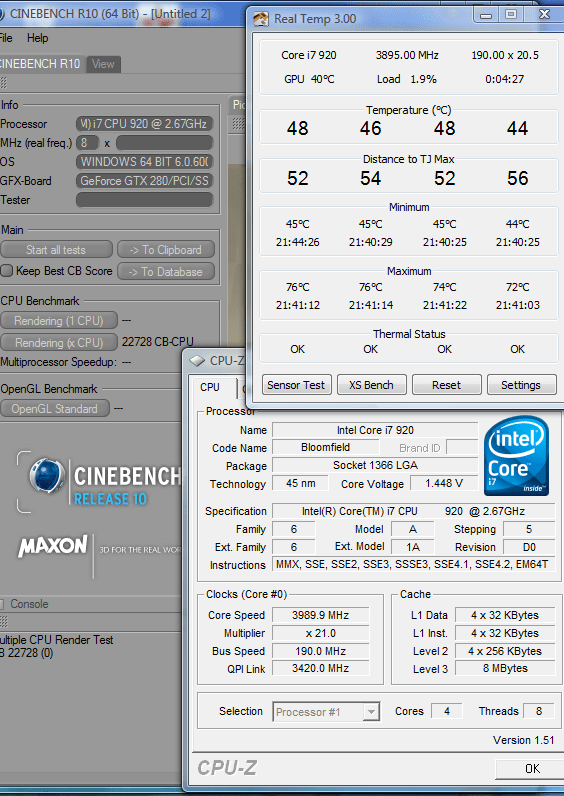
Task: Click Rendering (1 CPU) button
Action: coord(59,320)
